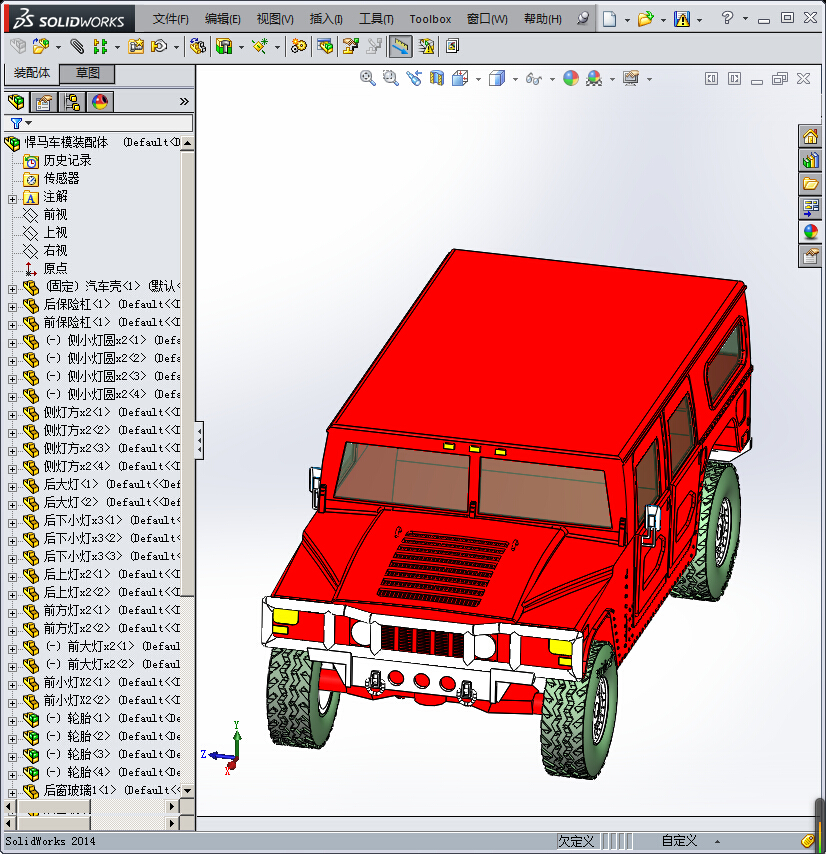The width and height of the screenshot is (826, 854).
Task: Expand the 注解 tree node
Action: pyautogui.click(x=12, y=199)
